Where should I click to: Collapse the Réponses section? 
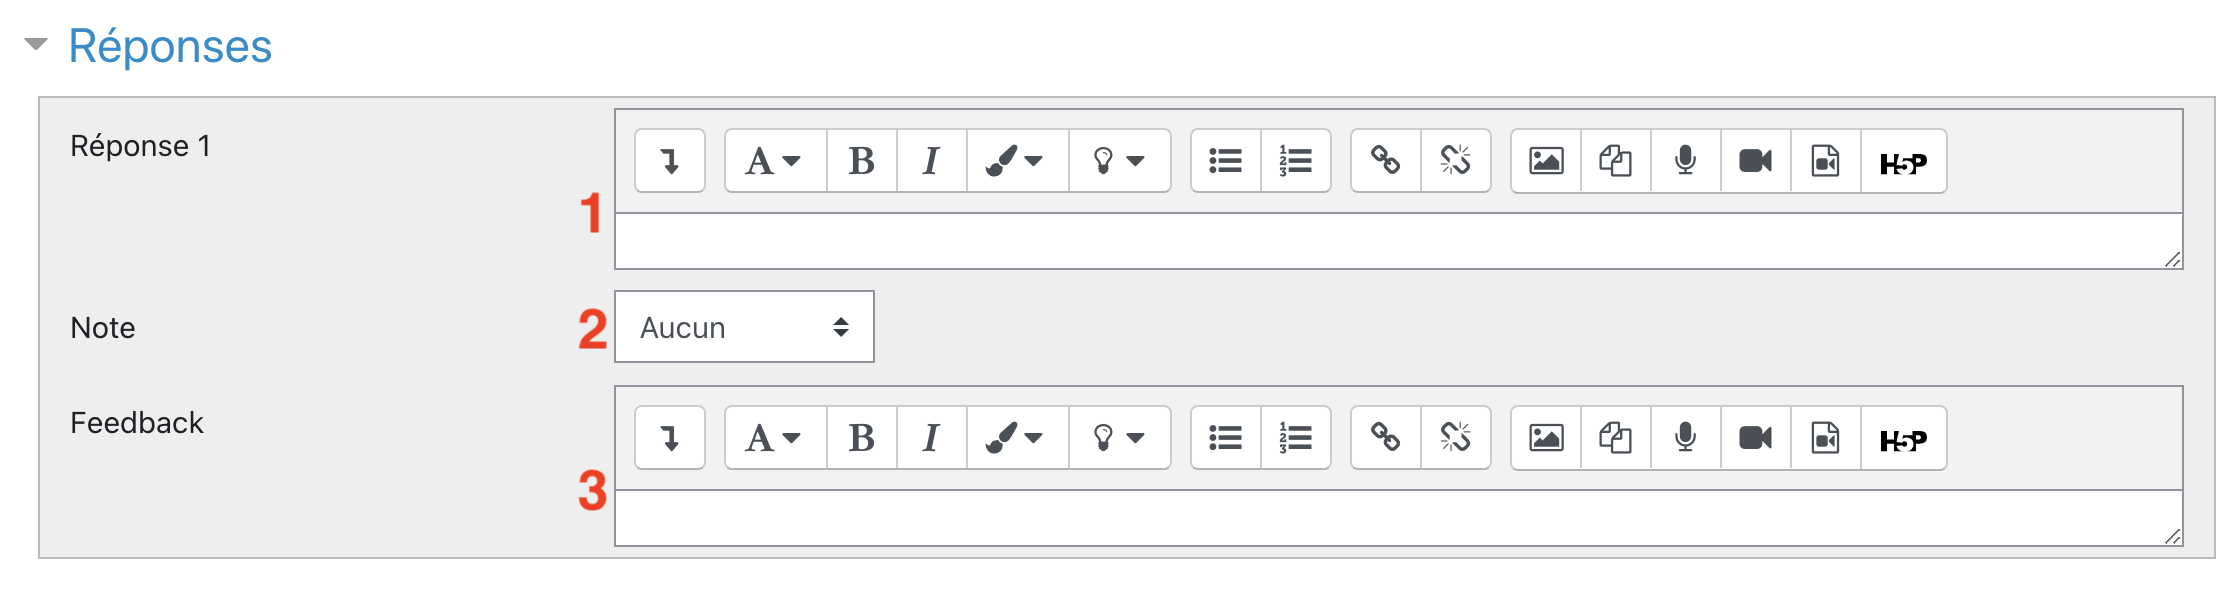36,44
